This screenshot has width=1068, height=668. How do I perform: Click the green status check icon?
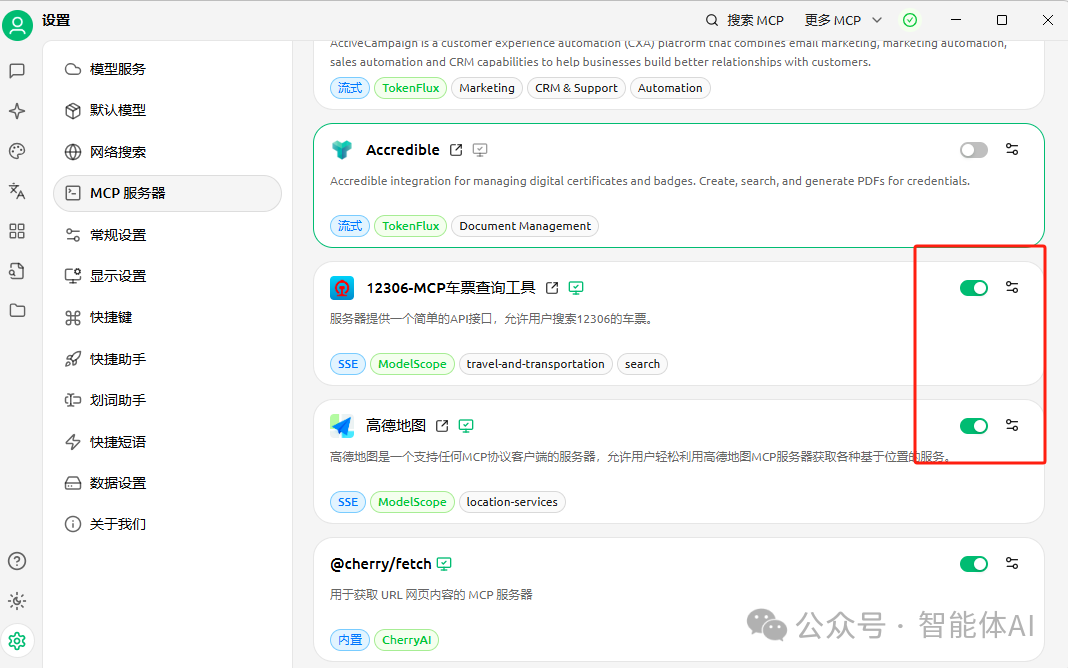coord(910,20)
